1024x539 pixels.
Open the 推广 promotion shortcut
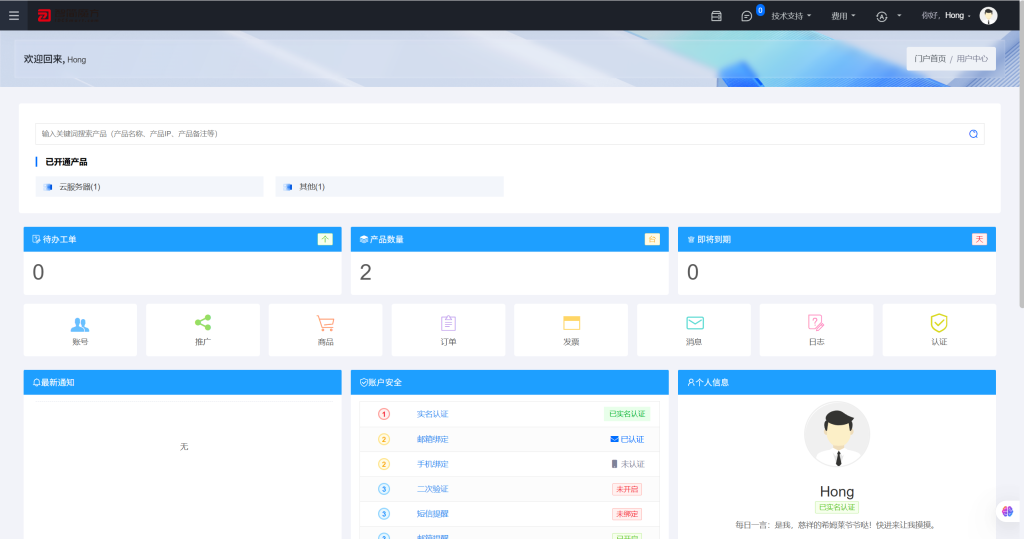click(x=203, y=330)
